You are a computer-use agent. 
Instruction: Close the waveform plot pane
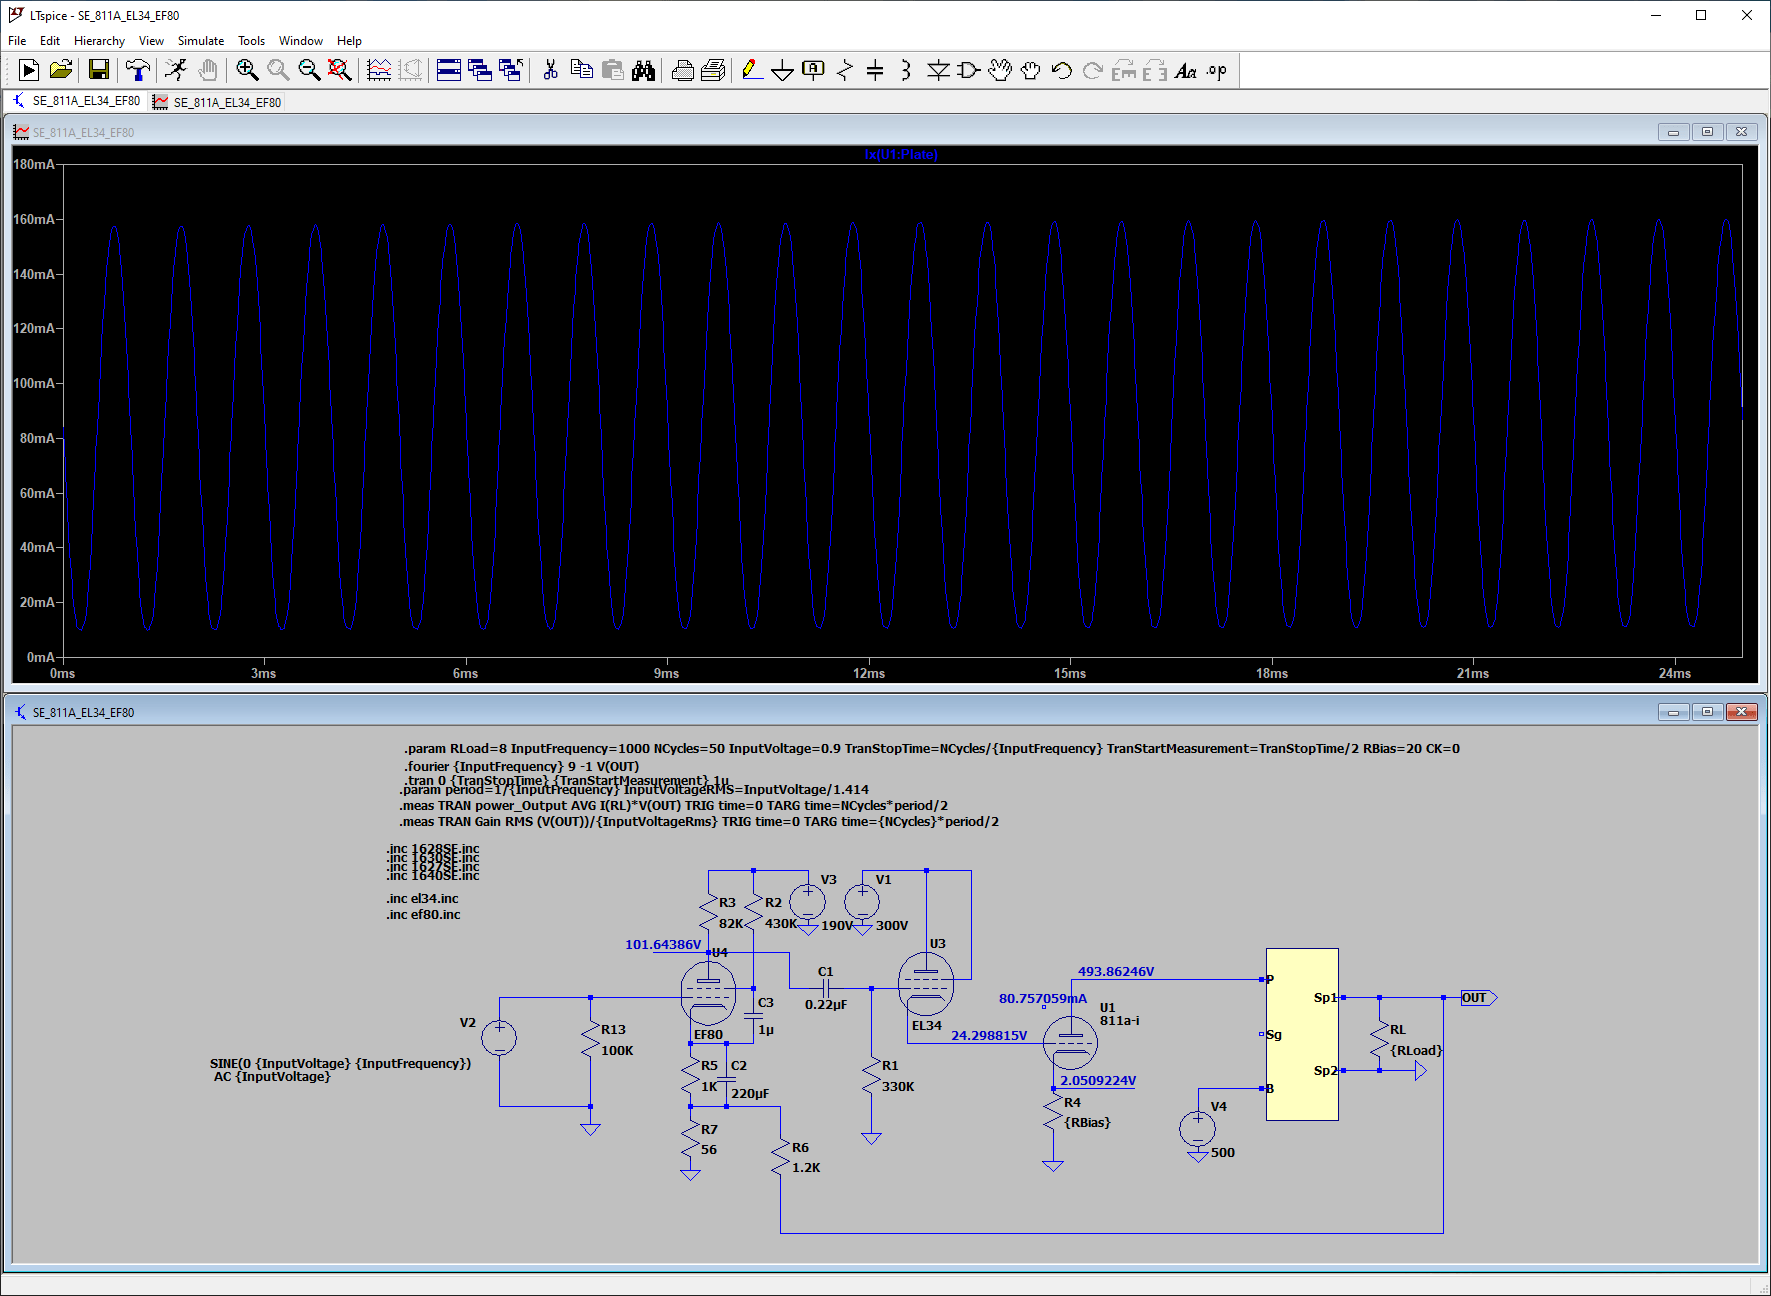(x=1741, y=132)
